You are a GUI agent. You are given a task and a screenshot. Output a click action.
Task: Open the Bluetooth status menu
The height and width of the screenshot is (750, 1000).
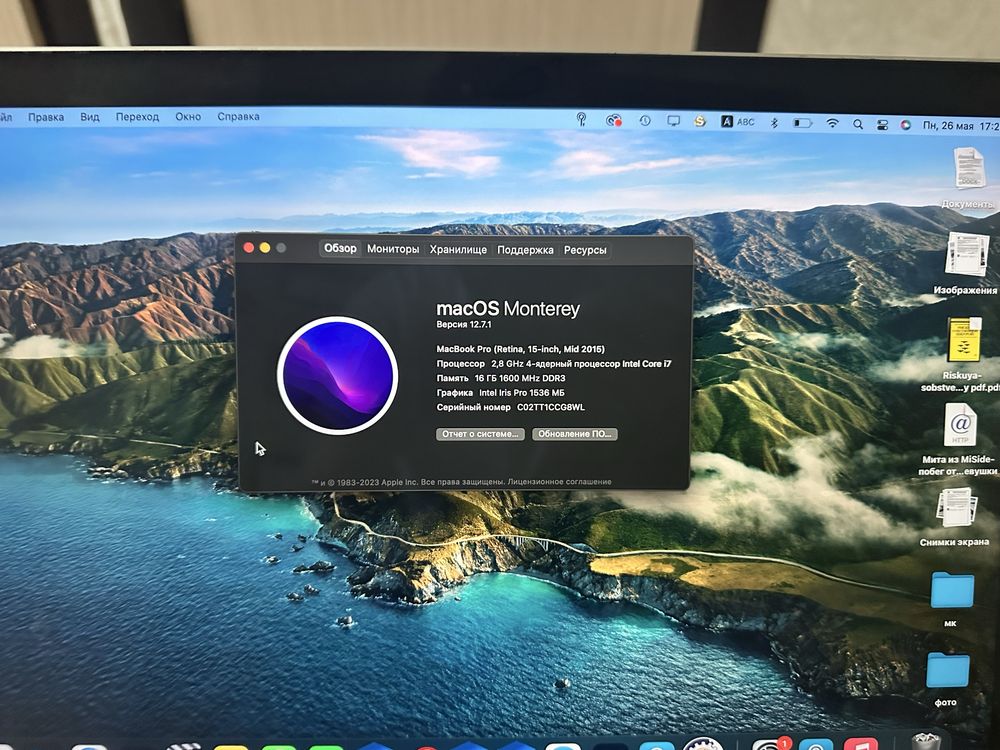[774, 122]
